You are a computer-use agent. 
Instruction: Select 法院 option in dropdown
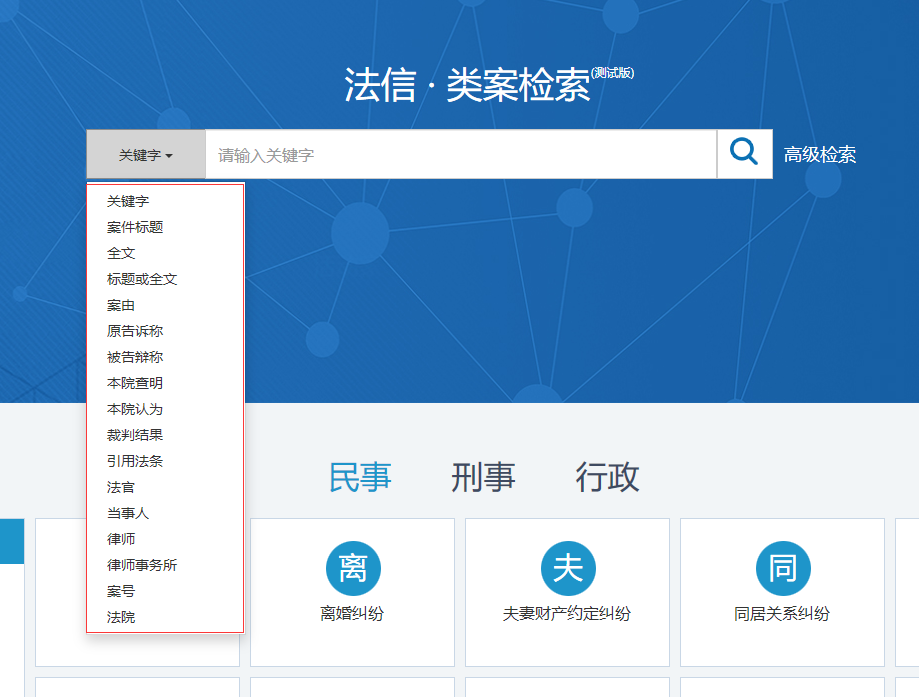coord(121,617)
